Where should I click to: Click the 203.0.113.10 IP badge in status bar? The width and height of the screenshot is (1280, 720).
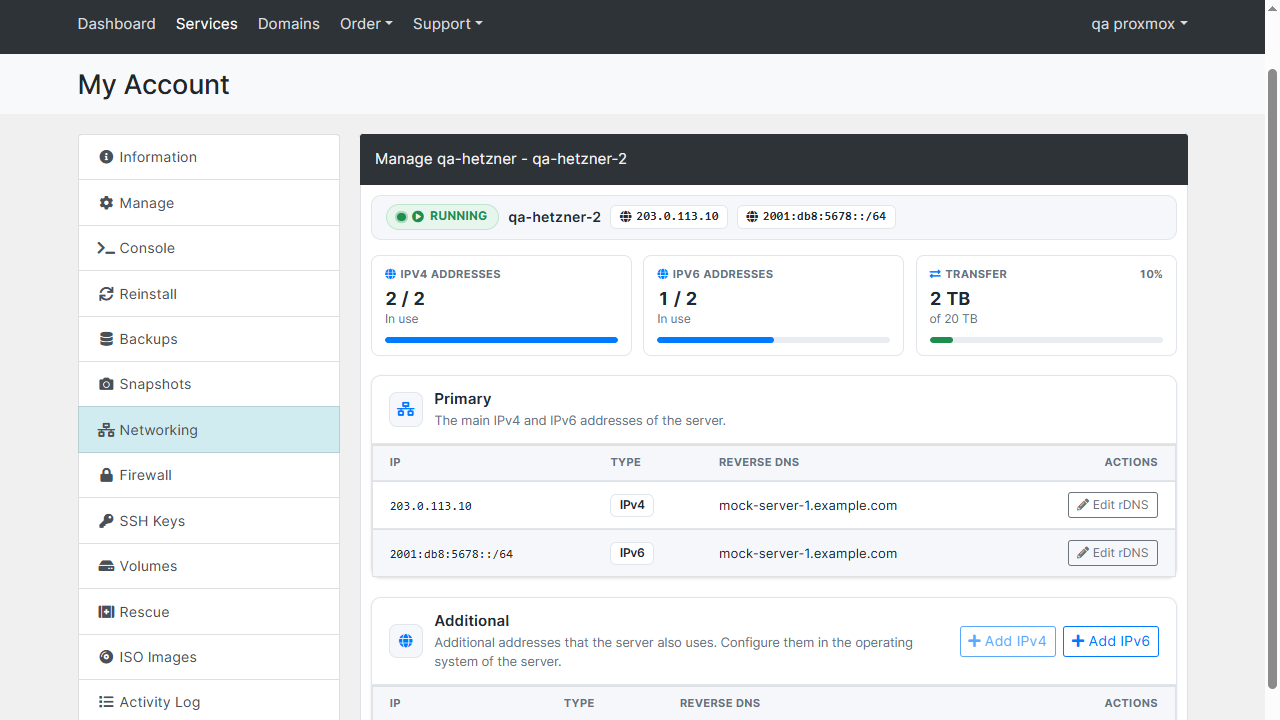[x=670, y=216]
